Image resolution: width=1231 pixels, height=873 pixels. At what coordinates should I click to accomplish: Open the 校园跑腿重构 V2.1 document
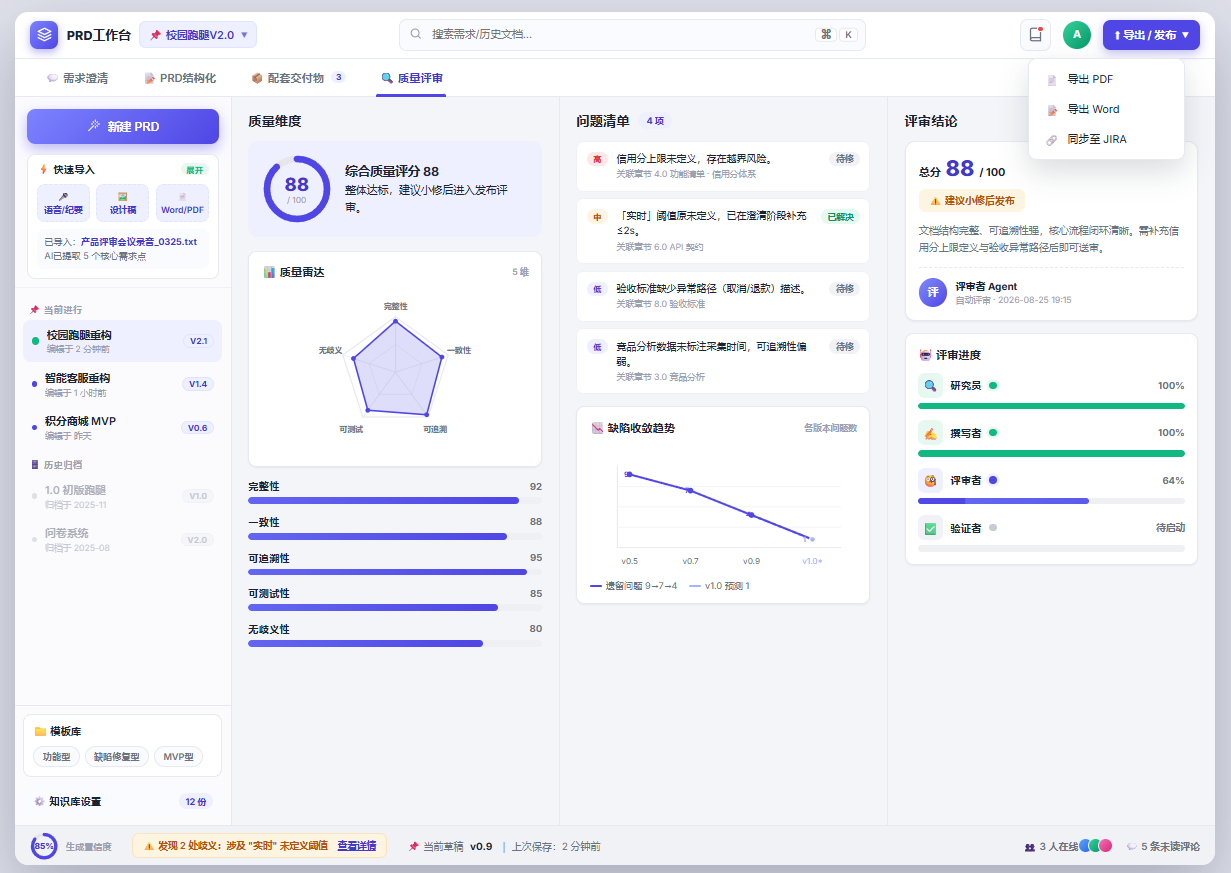pyautogui.click(x=122, y=341)
